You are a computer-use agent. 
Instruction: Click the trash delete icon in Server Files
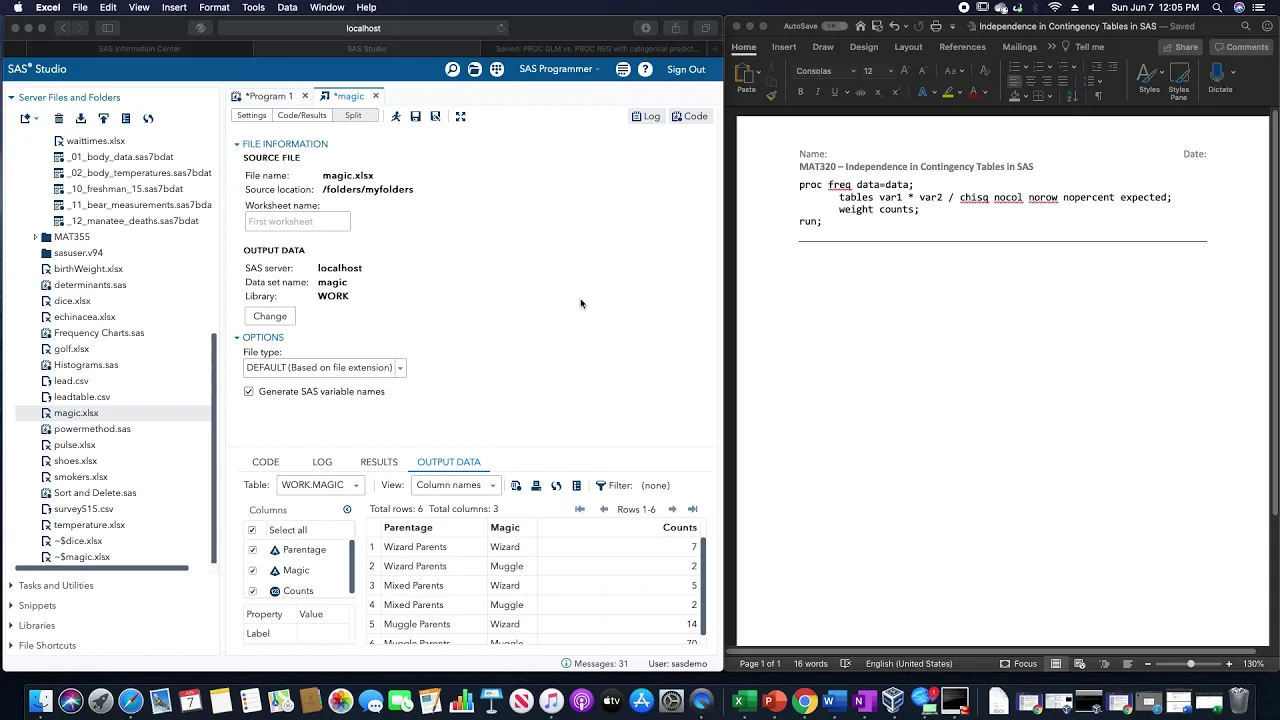click(59, 118)
